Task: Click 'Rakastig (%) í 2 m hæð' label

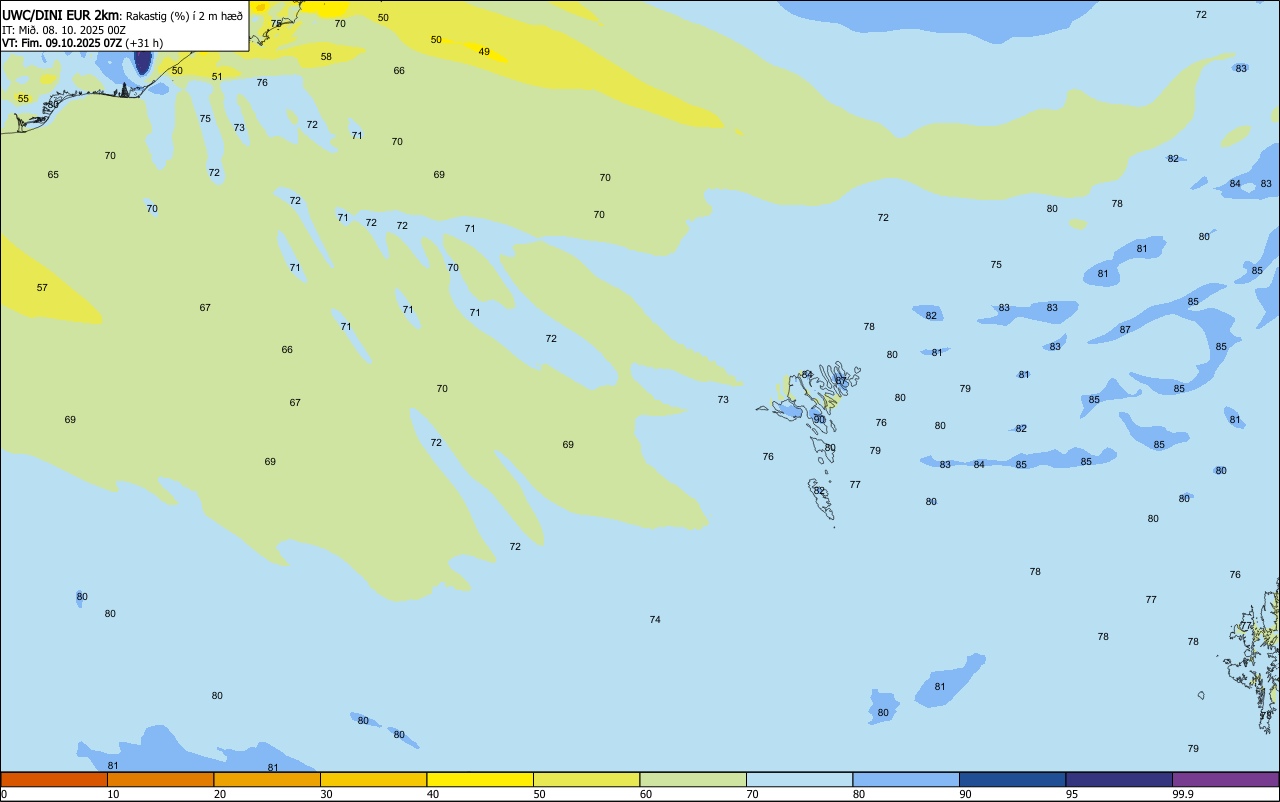Action: [184, 16]
